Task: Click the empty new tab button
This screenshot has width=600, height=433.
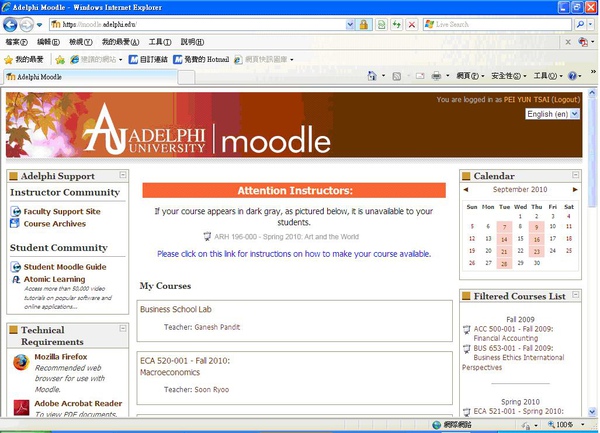Action: tap(186, 77)
